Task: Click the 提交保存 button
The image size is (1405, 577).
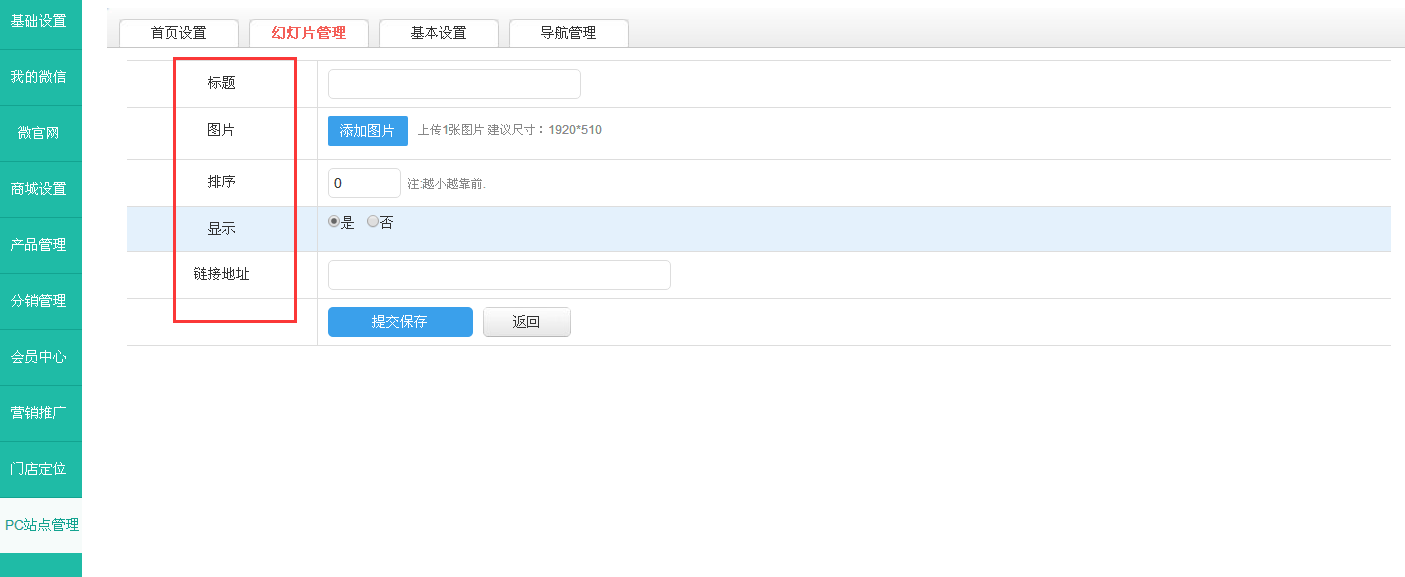Action: [400, 322]
